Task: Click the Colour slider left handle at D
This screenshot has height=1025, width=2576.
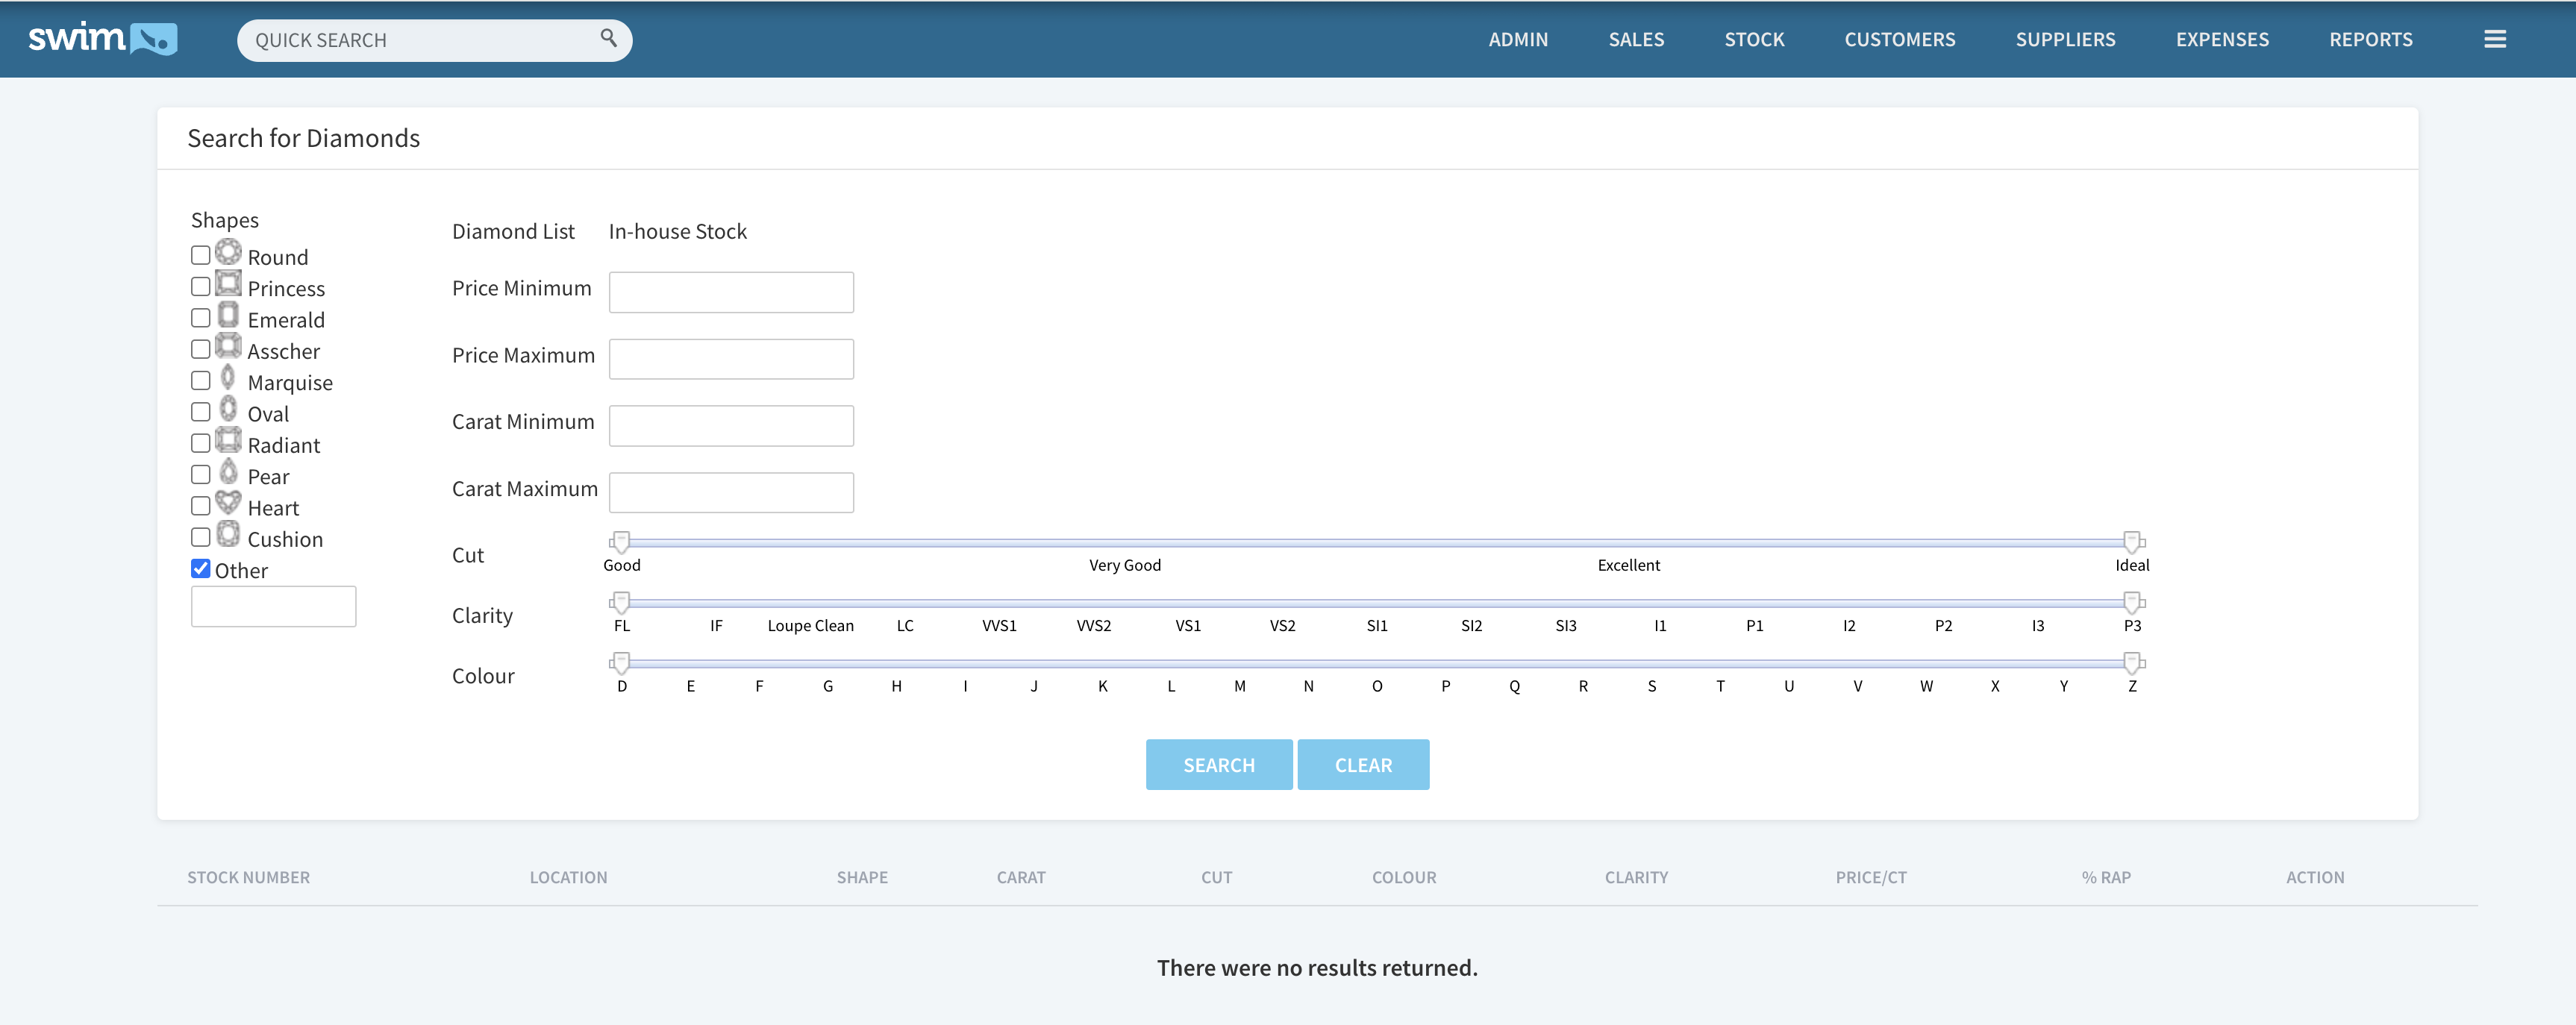Action: [x=621, y=663]
